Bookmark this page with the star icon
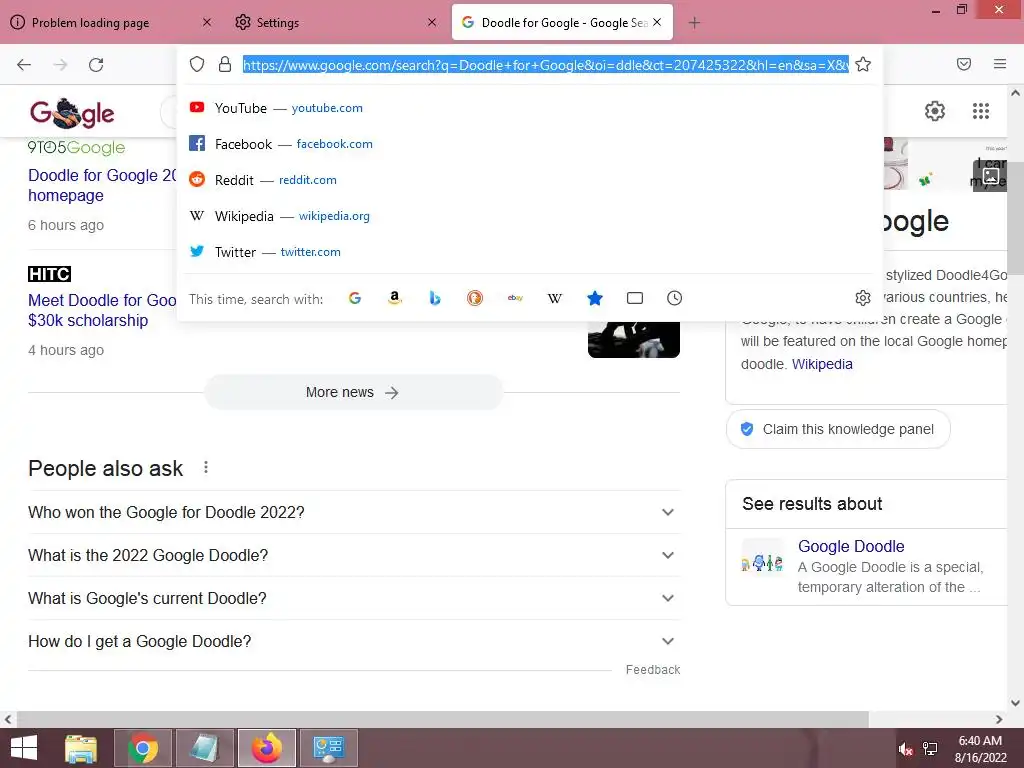The image size is (1024, 768). pos(863,64)
